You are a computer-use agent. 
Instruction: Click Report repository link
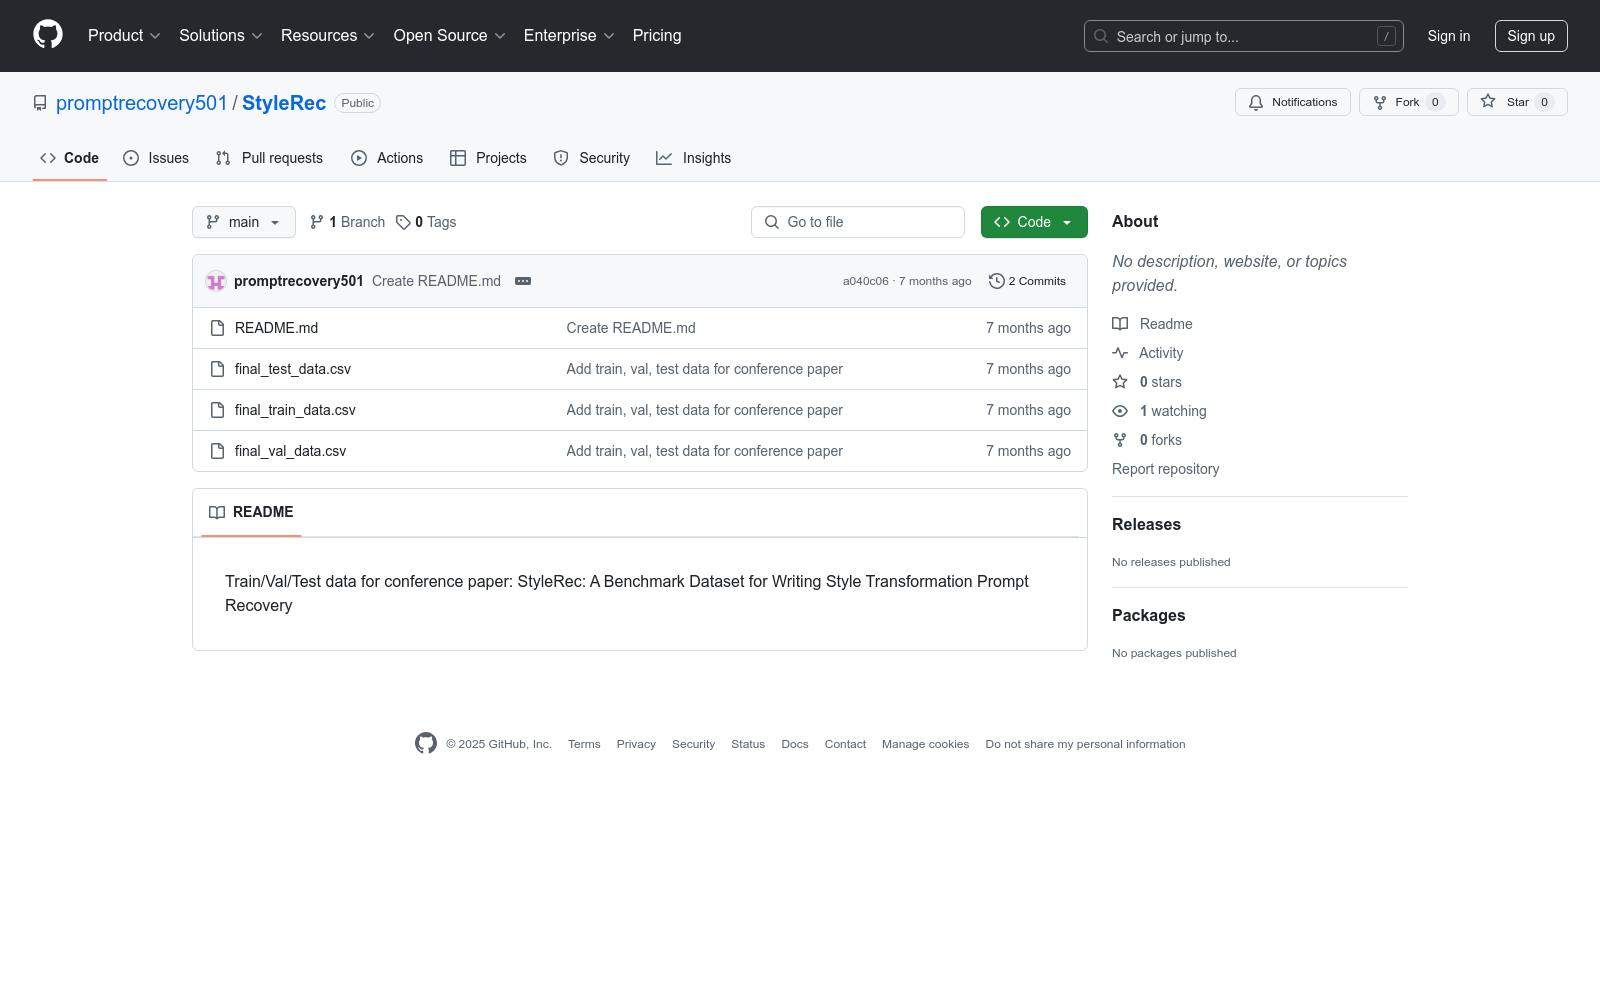click(x=1165, y=469)
